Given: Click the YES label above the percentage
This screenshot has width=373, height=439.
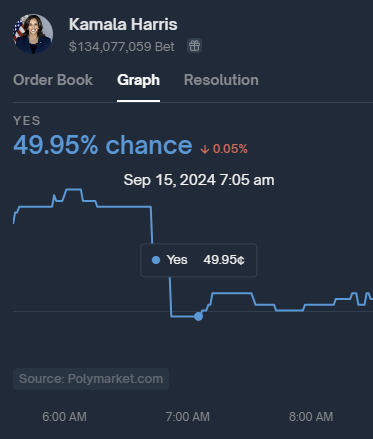Looking at the screenshot, I should point(27,121).
